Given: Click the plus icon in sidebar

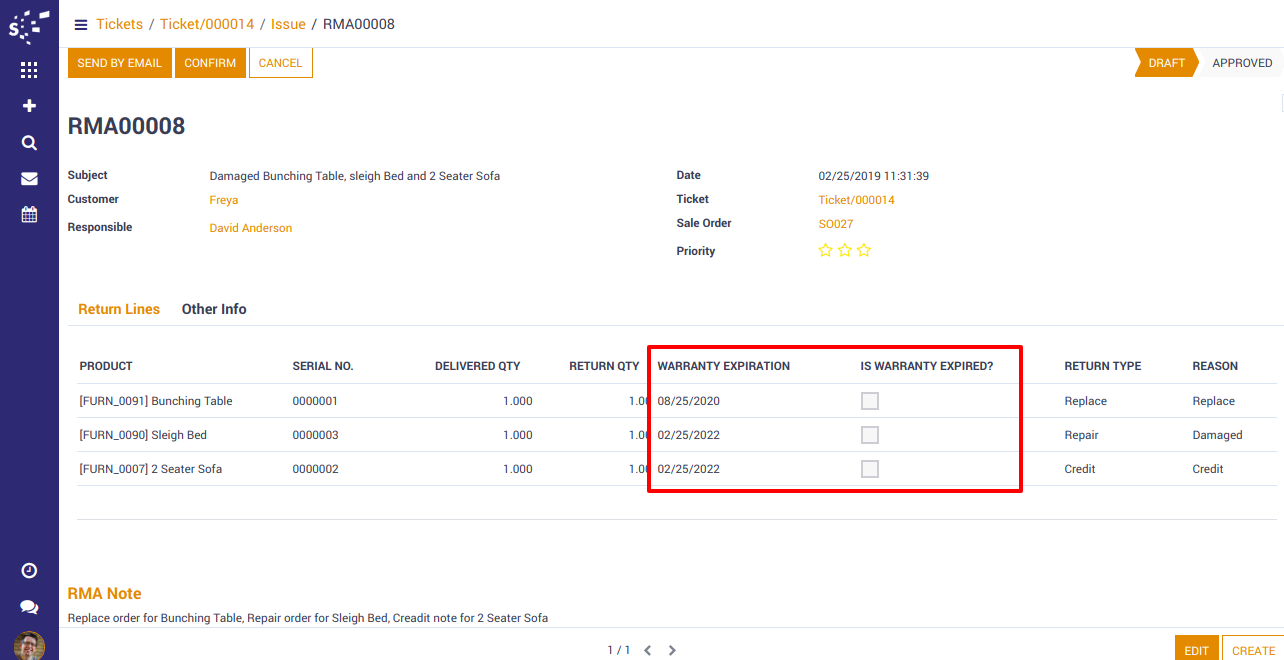Looking at the screenshot, I should pyautogui.click(x=29, y=106).
